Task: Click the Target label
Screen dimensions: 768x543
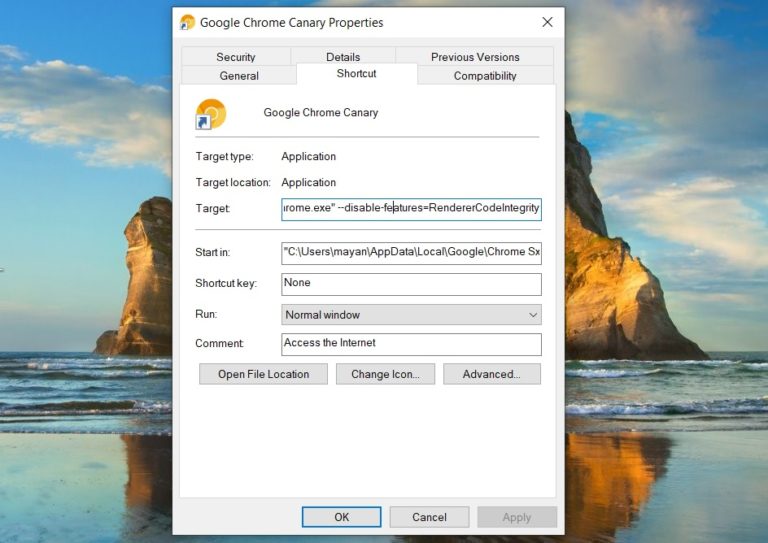Action: (213, 209)
